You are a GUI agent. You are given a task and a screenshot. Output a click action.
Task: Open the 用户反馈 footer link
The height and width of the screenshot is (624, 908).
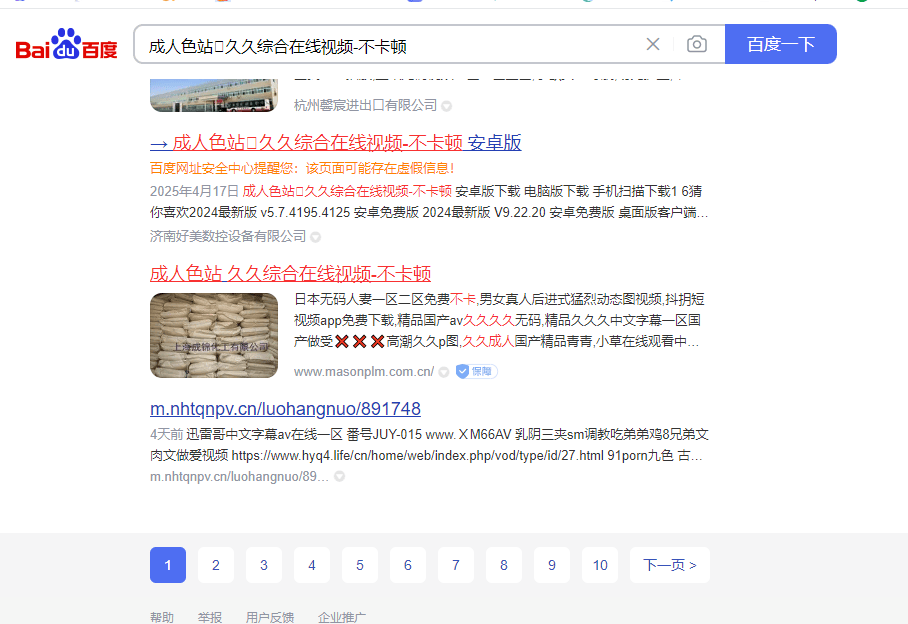270,617
